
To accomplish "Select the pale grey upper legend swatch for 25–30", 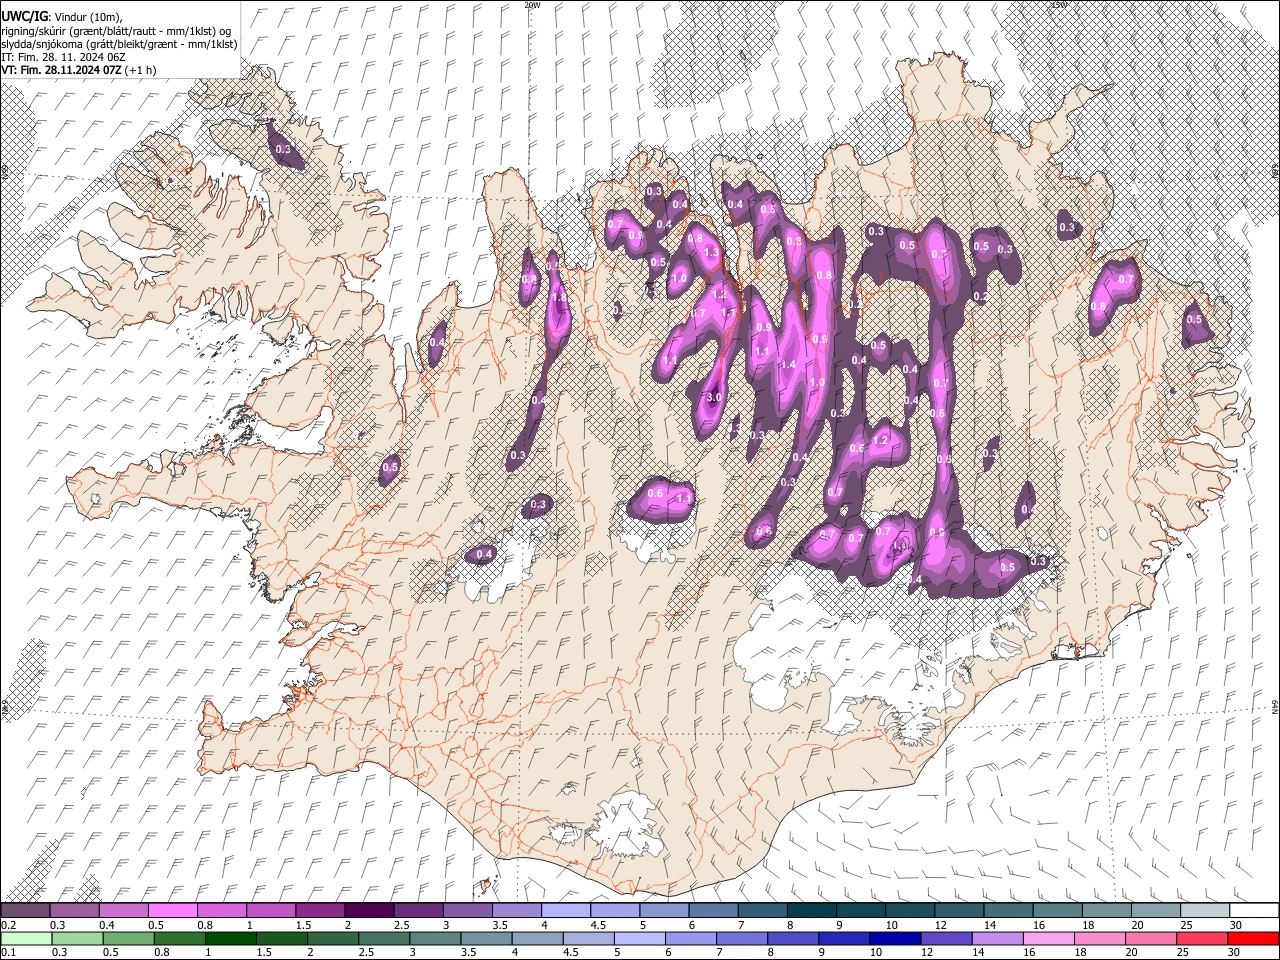I will 1204,910.
